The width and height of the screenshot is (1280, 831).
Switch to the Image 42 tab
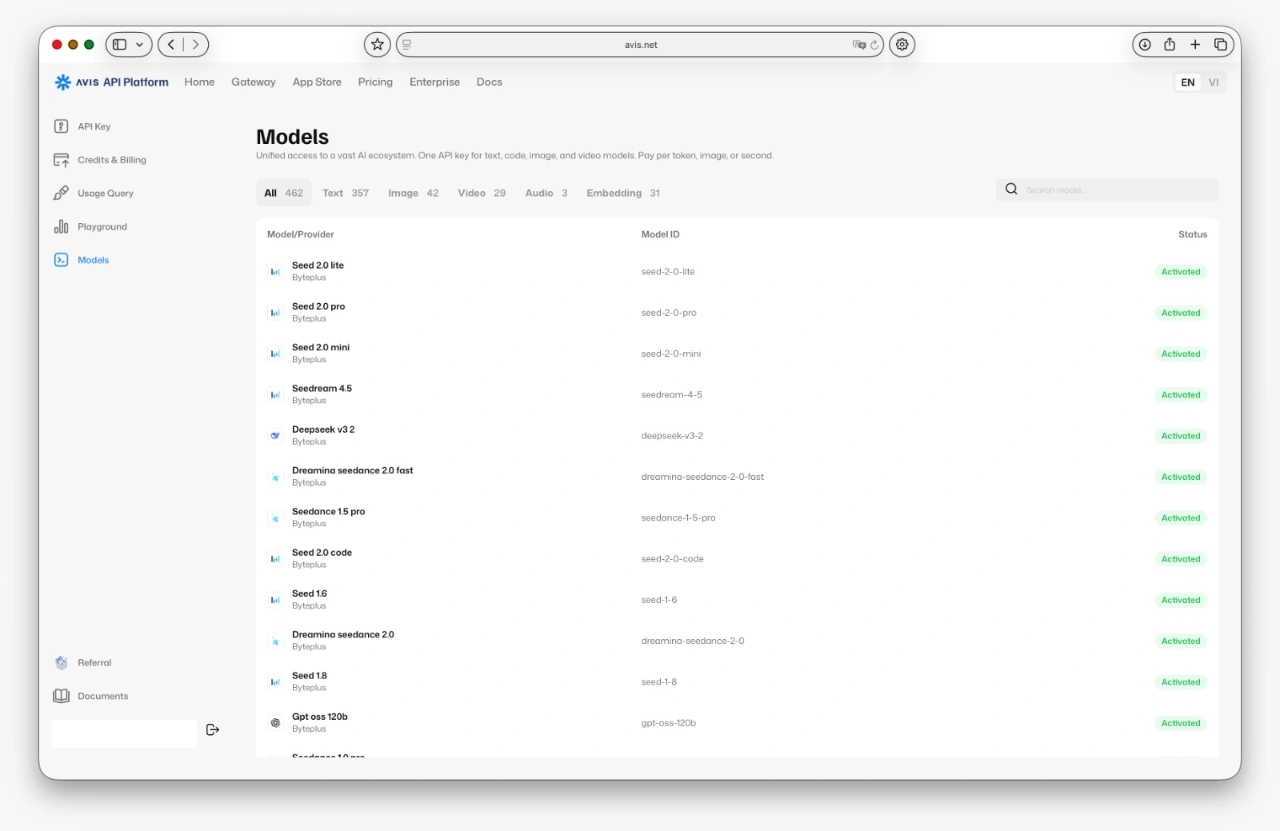[x=413, y=193]
